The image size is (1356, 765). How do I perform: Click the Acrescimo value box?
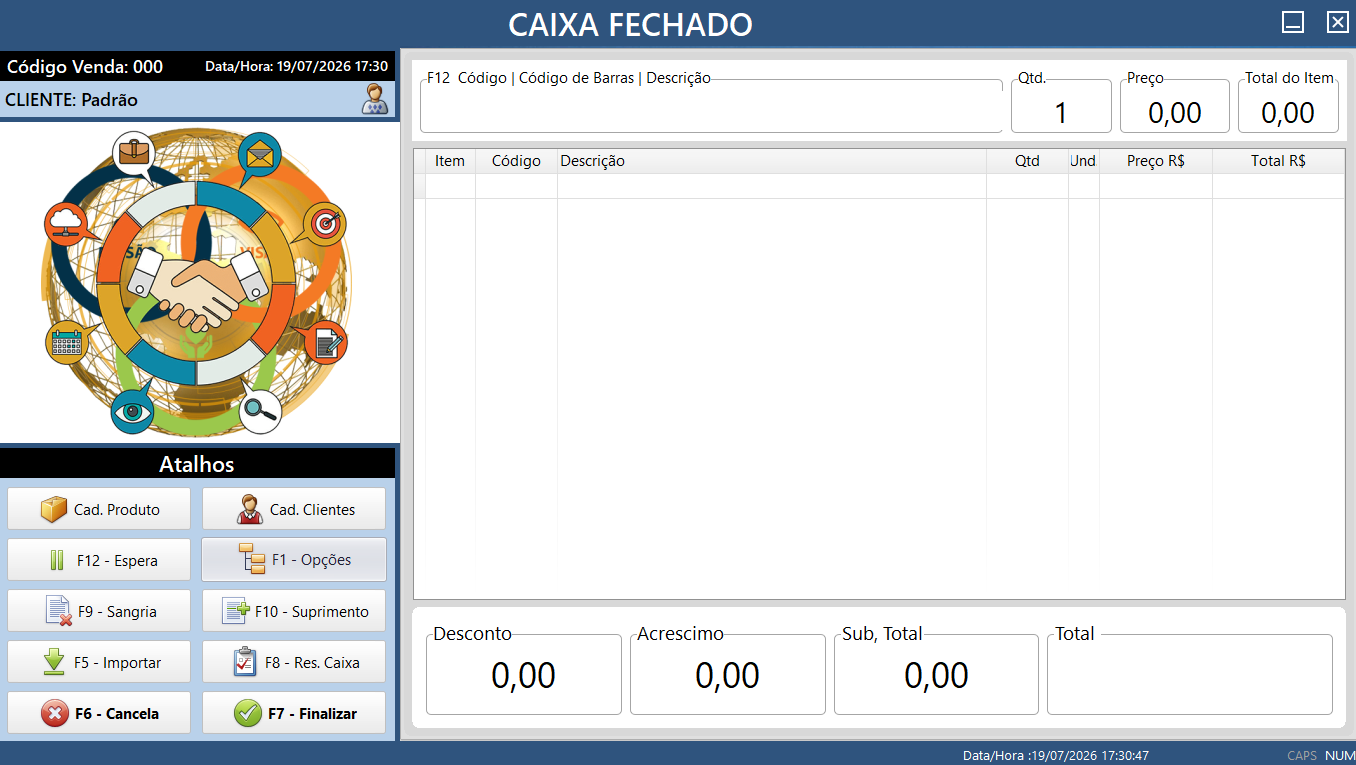(728, 675)
